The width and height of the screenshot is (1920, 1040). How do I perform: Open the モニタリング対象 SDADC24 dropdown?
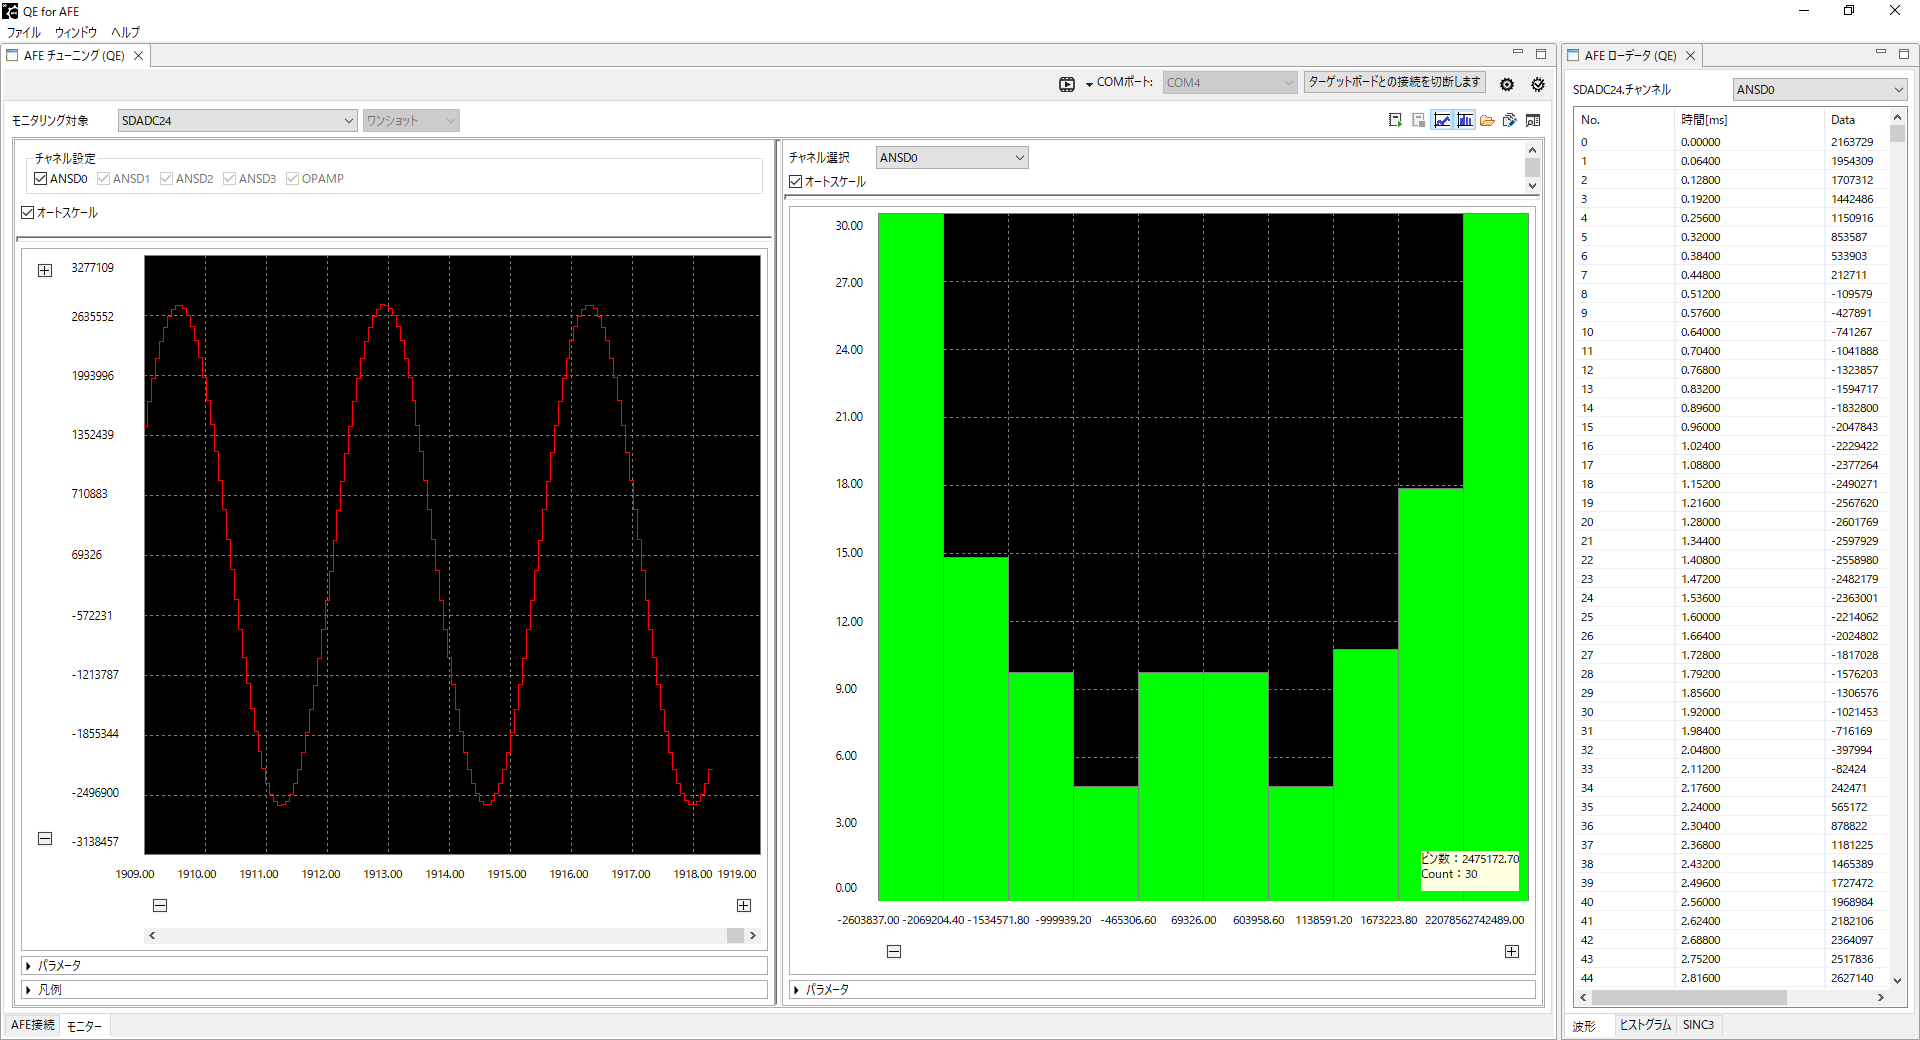(237, 121)
